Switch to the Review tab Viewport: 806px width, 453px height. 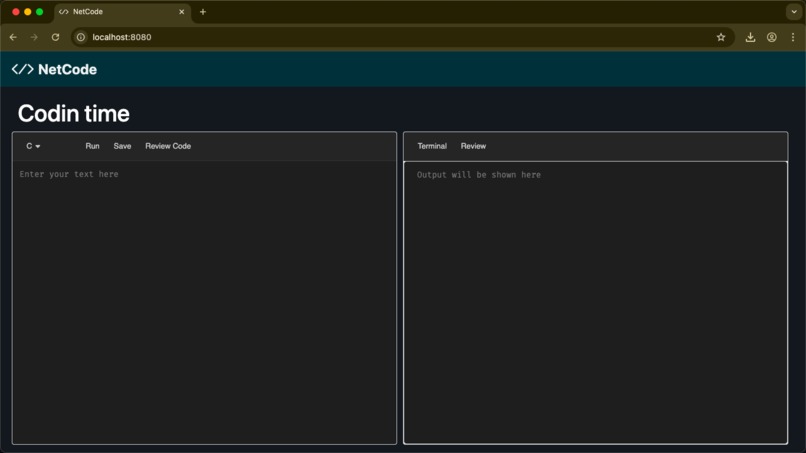473,147
